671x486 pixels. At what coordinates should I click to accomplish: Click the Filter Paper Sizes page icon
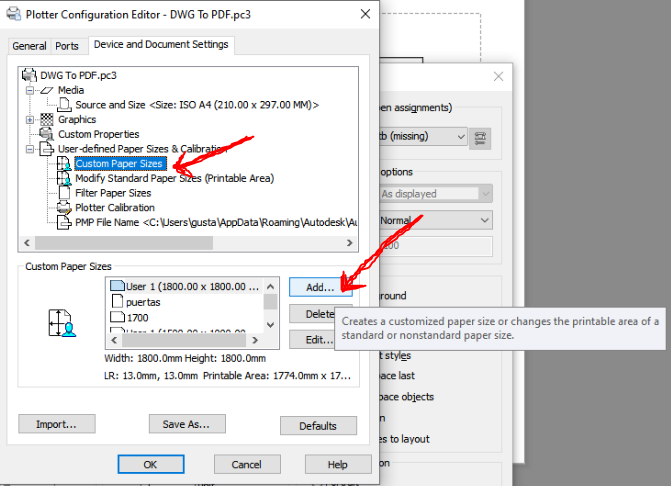[65, 193]
